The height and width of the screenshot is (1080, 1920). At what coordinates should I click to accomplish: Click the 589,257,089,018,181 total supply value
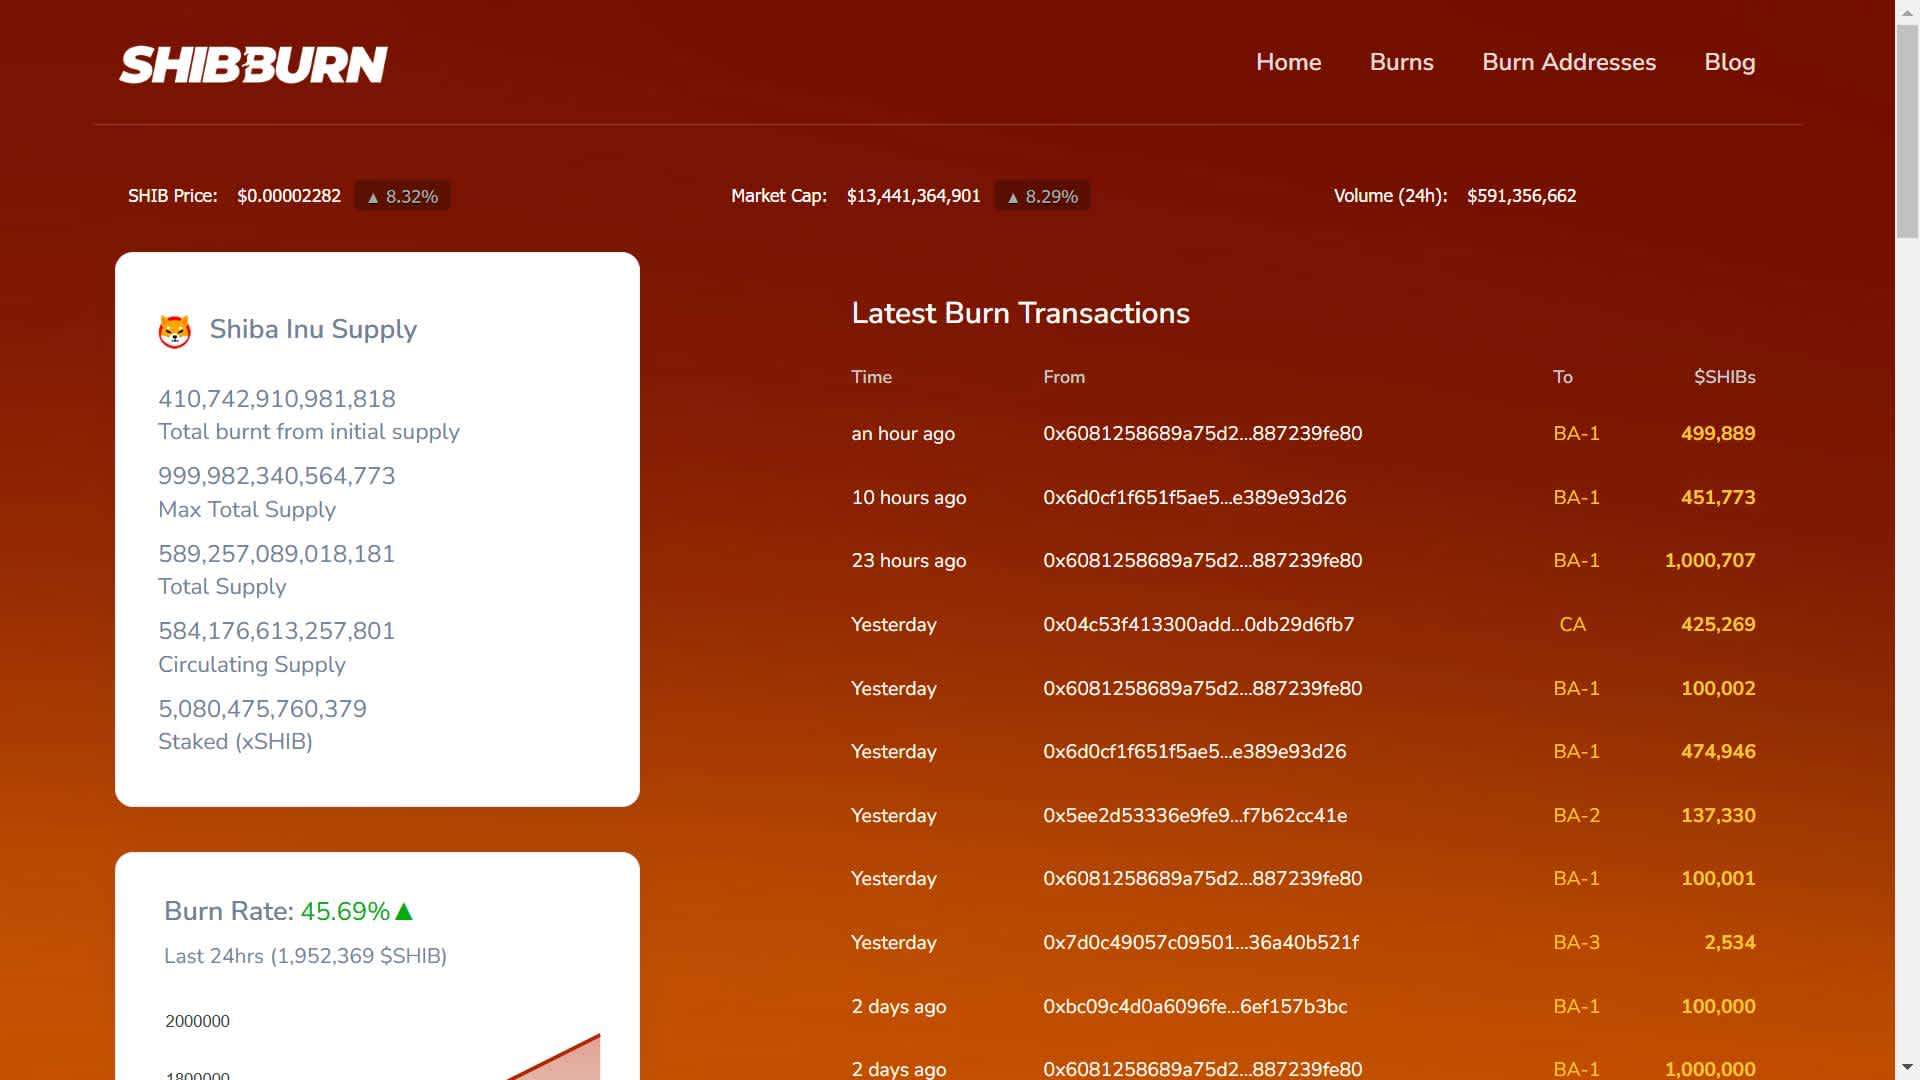pyautogui.click(x=277, y=554)
